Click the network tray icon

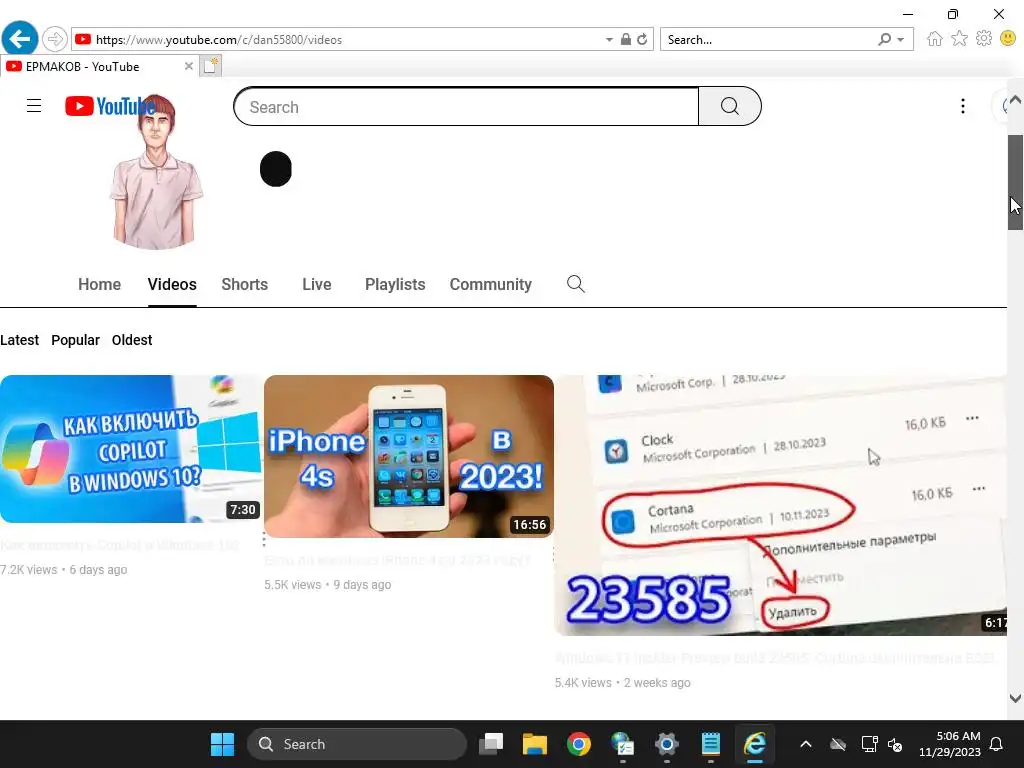point(869,744)
